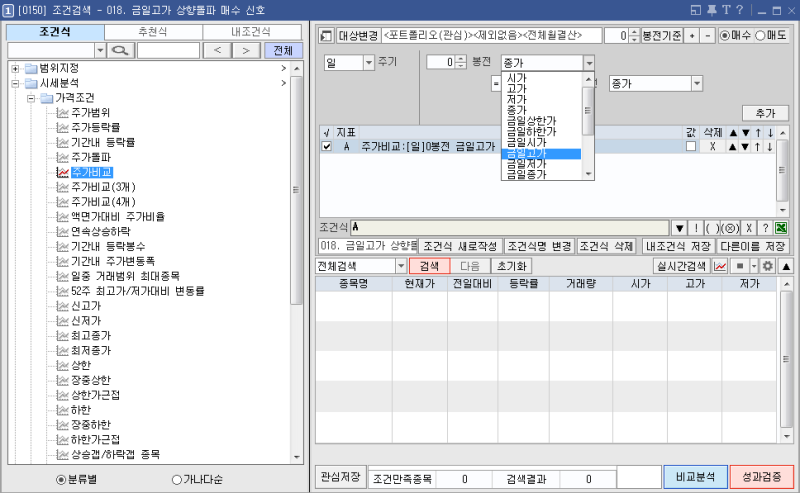Open the second 종가 dropdown on the right
Image resolution: width=800 pixels, height=493 pixels.
click(697, 84)
